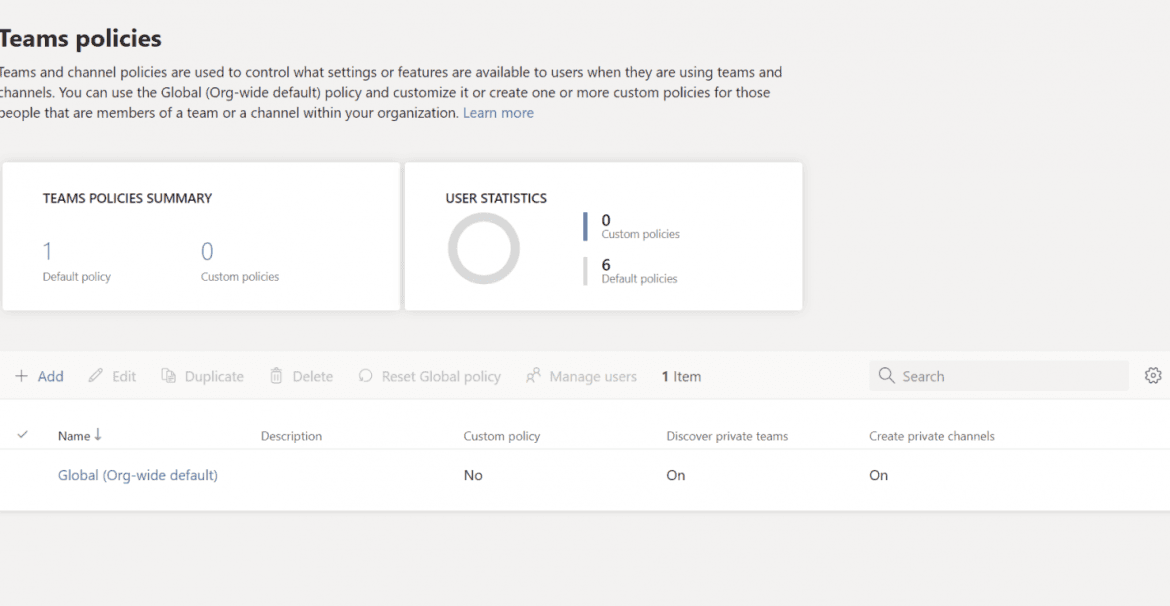This screenshot has width=1170, height=606.
Task: Click the User Statistics donut chart
Action: (x=484, y=249)
